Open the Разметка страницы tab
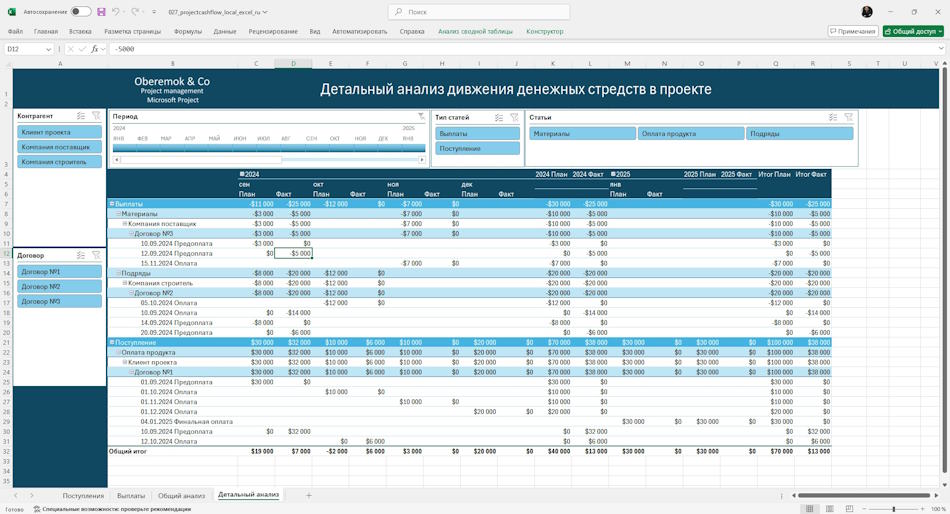 133,31
